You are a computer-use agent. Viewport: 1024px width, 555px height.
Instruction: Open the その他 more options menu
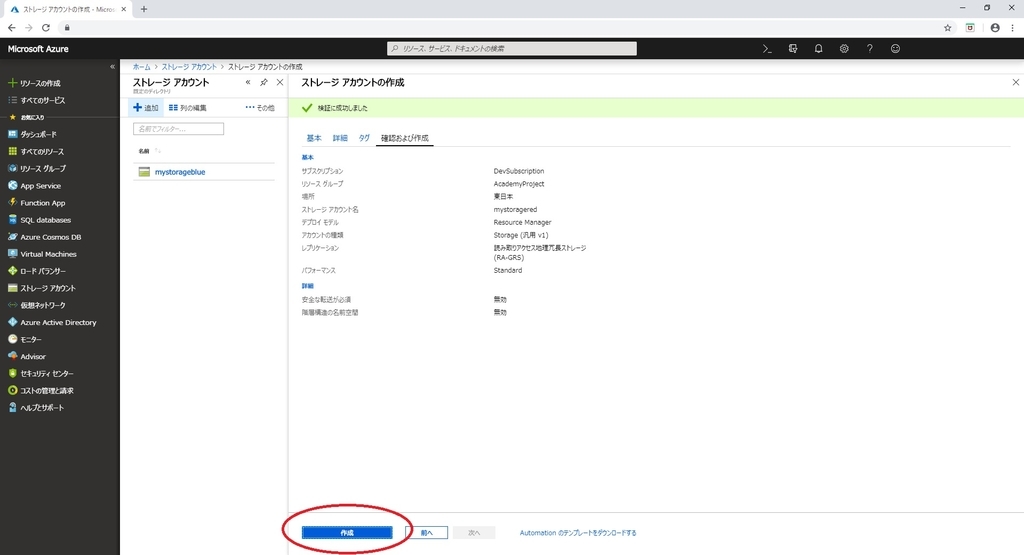click(x=260, y=108)
